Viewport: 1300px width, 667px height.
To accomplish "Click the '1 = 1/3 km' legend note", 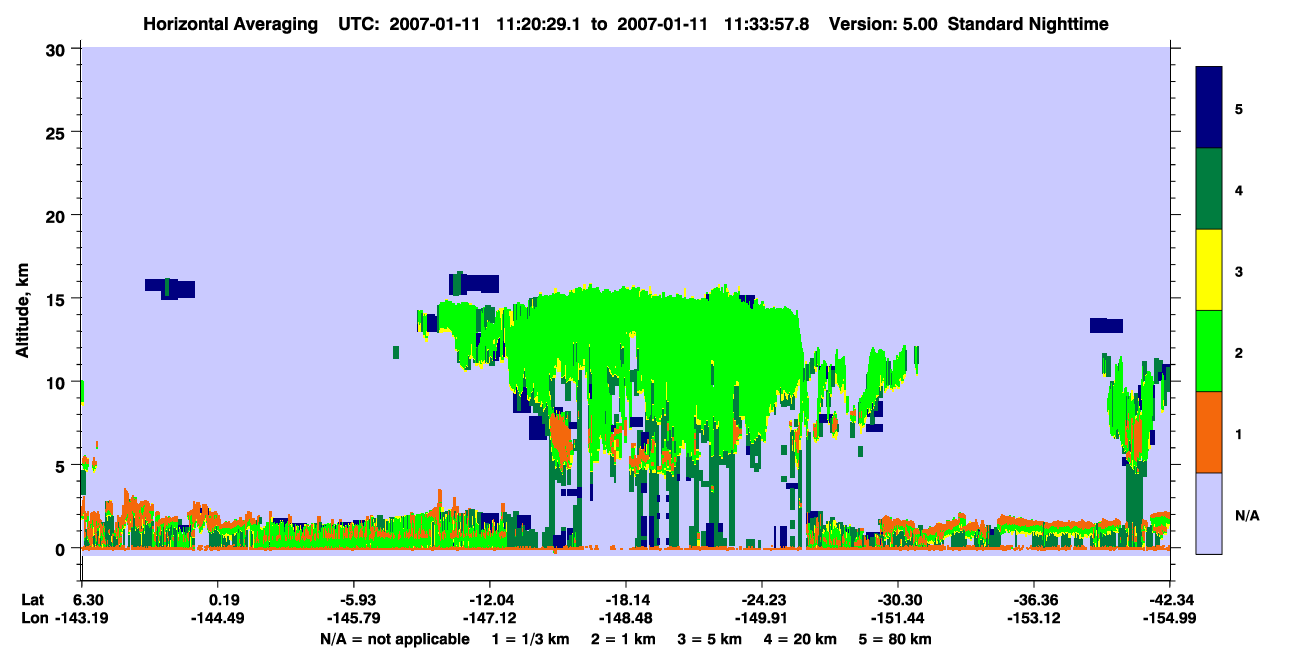I will (532, 639).
